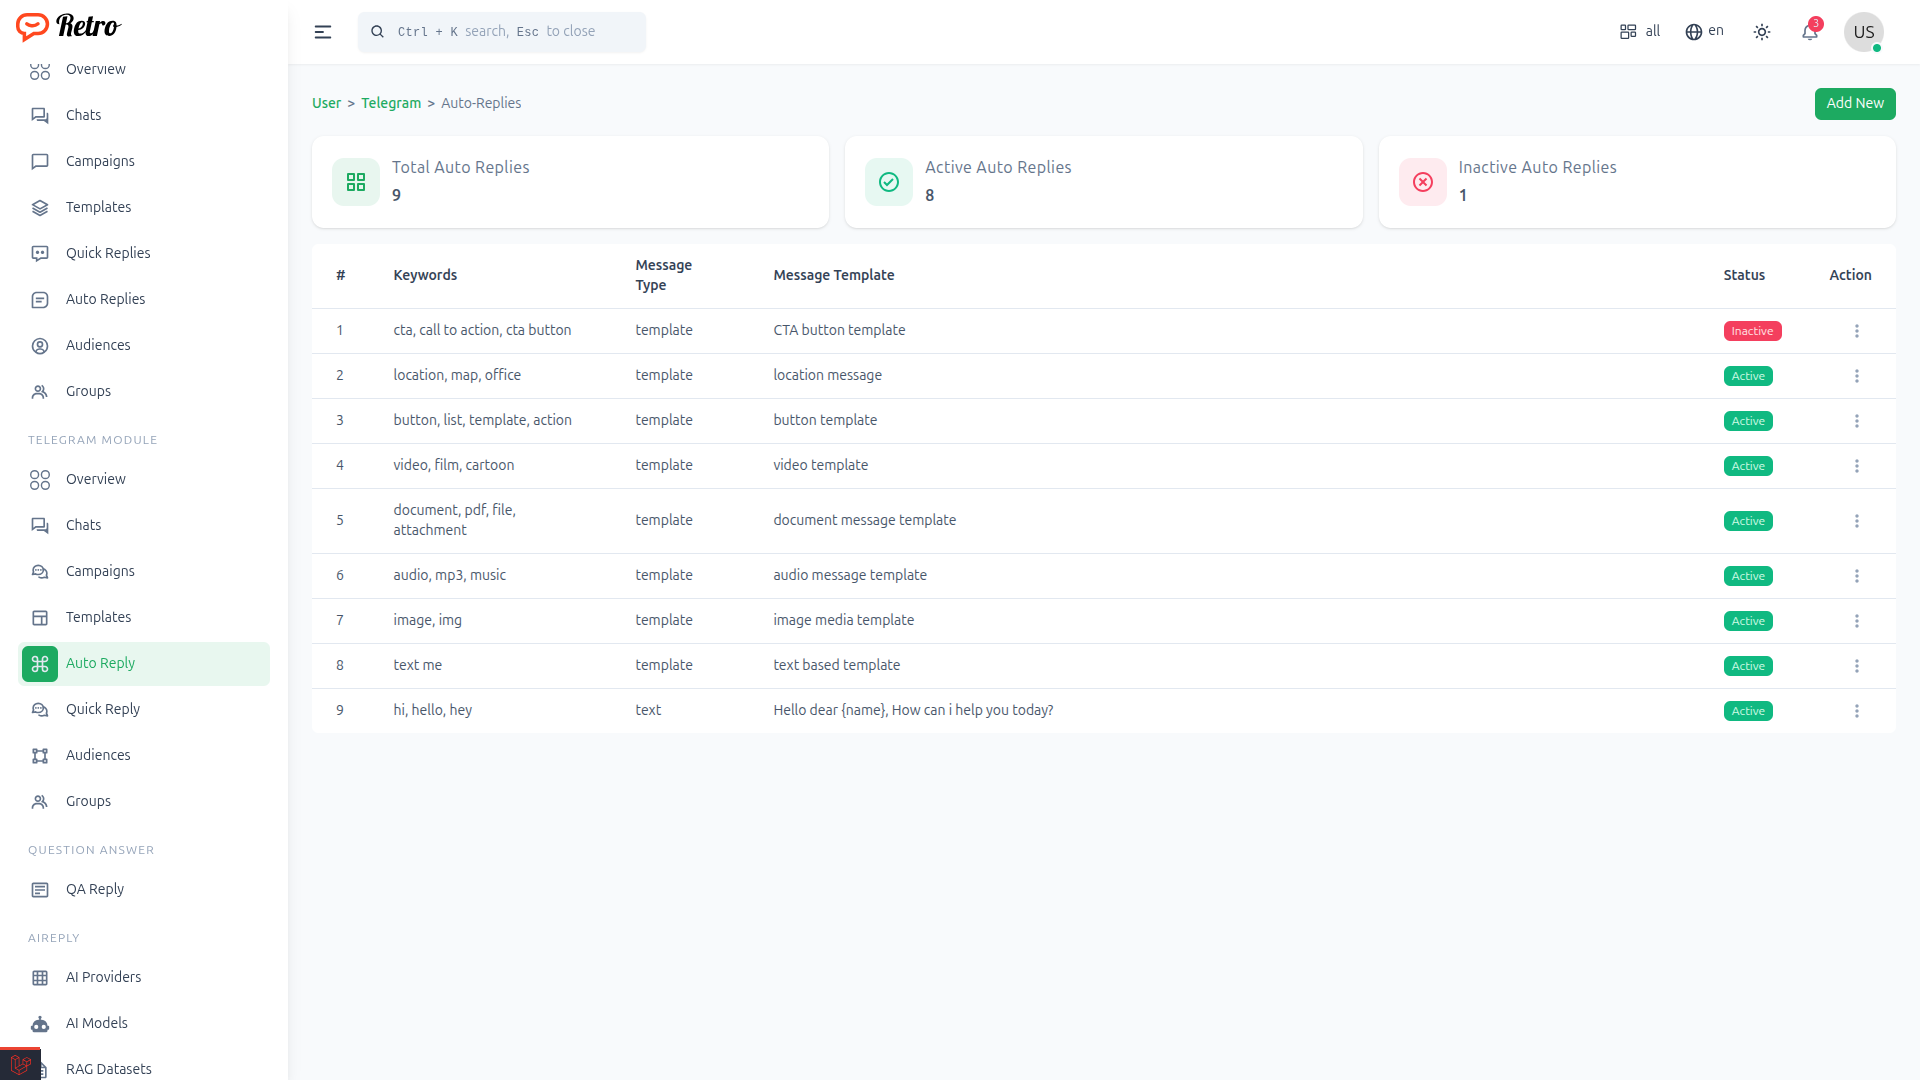Go to QA Reply in sidebar
Viewport: 1920px width, 1080px height.
[95, 889]
